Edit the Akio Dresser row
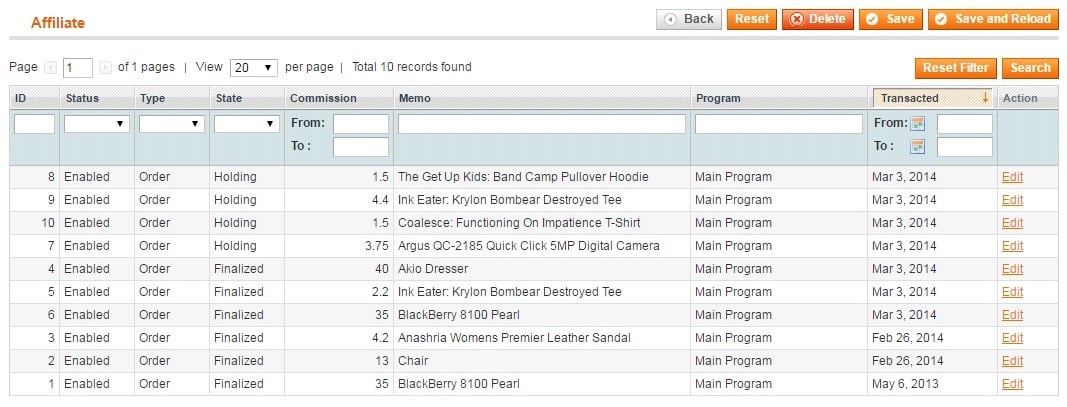The height and width of the screenshot is (407, 1067). pos(1012,269)
